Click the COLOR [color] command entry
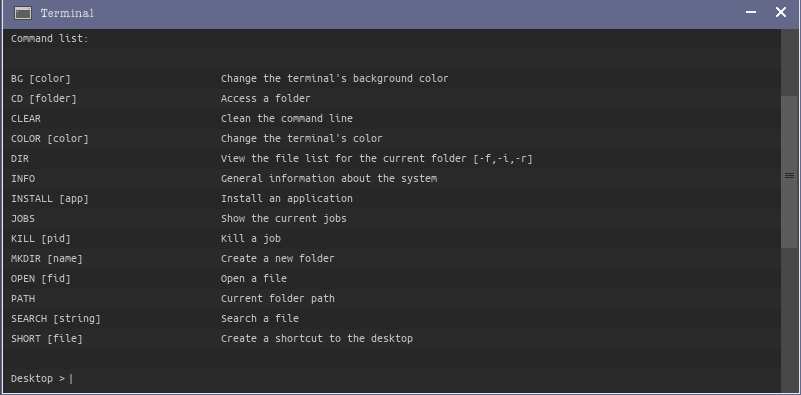 pos(50,138)
